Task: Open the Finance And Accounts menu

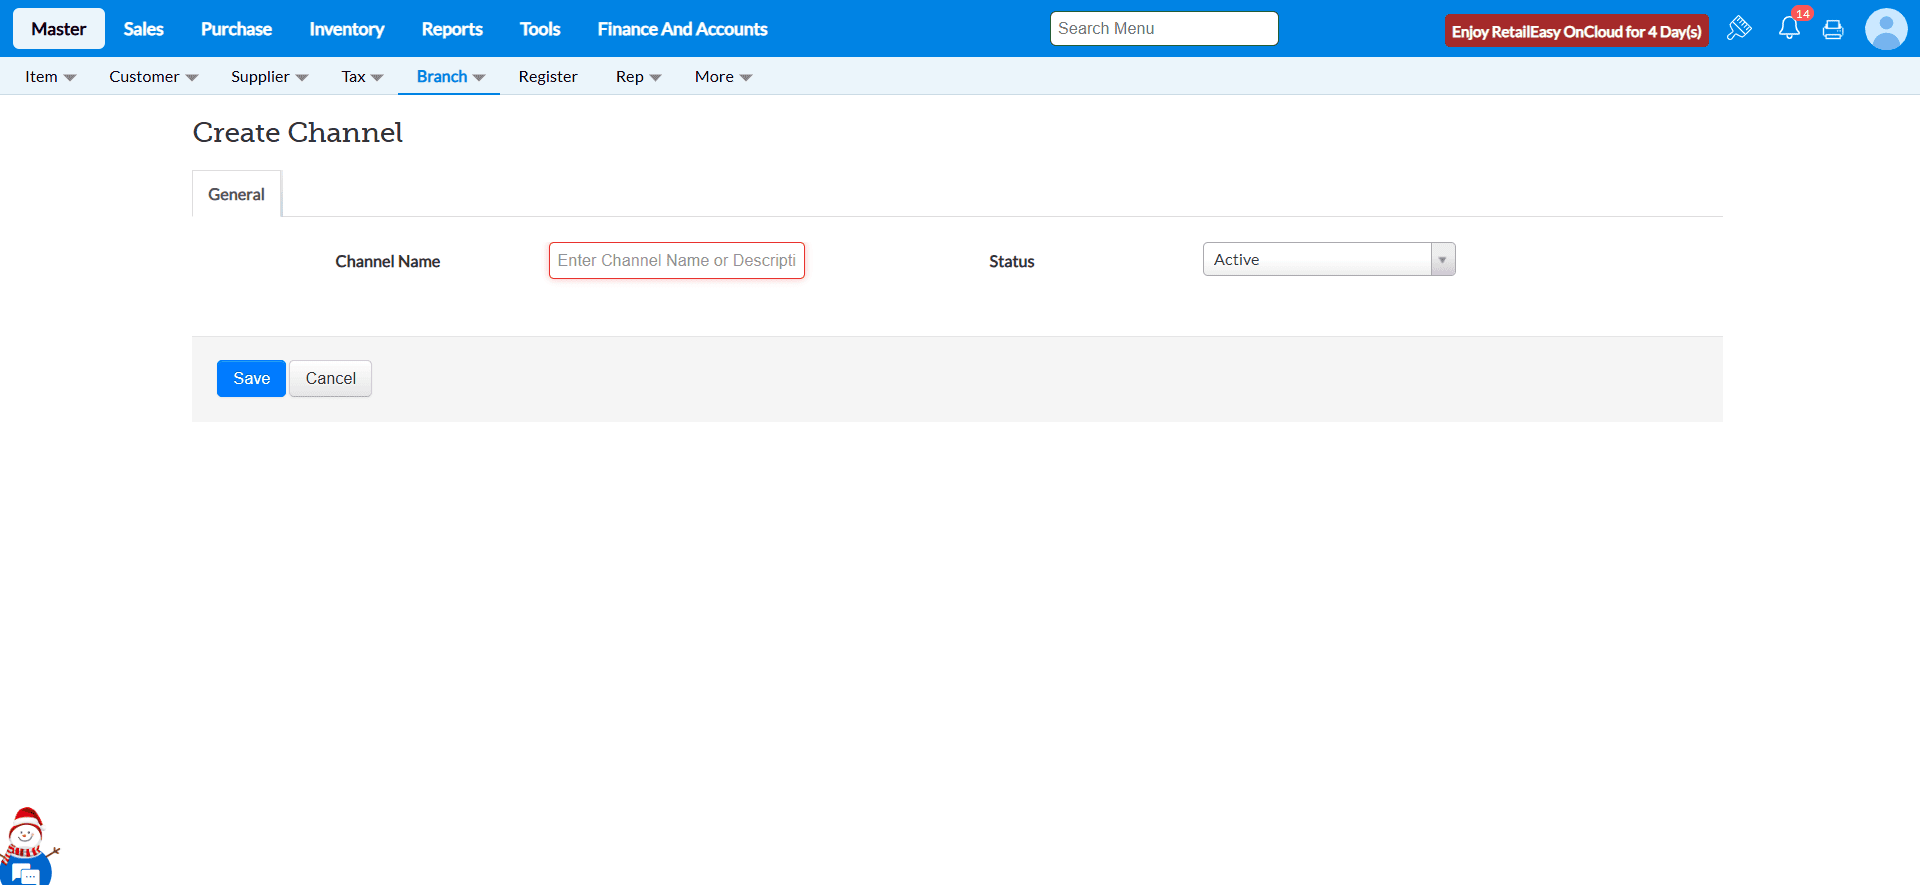Action: (682, 29)
